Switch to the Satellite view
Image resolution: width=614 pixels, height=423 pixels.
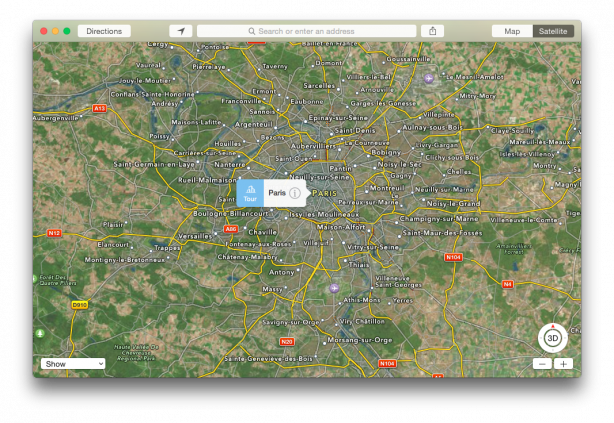(553, 31)
